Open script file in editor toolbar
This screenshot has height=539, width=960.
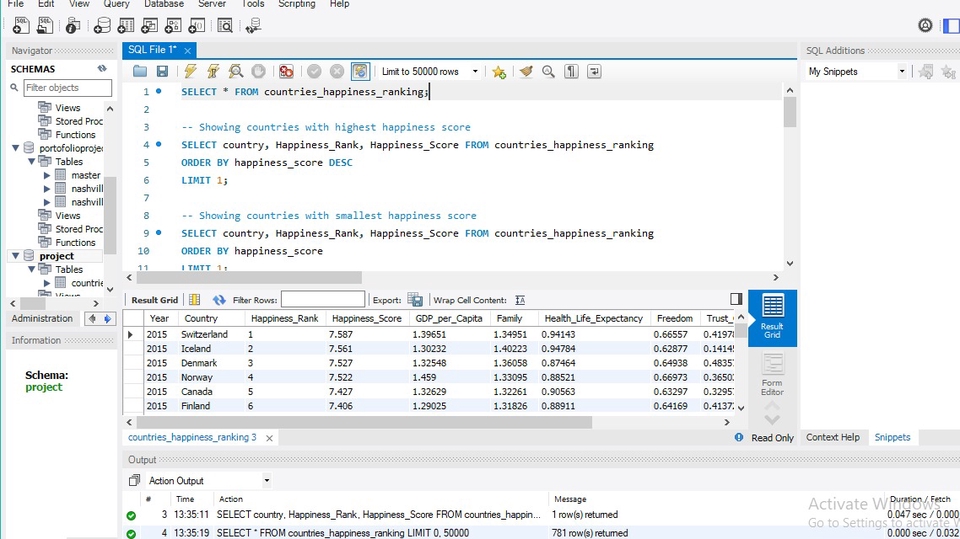[x=140, y=72]
